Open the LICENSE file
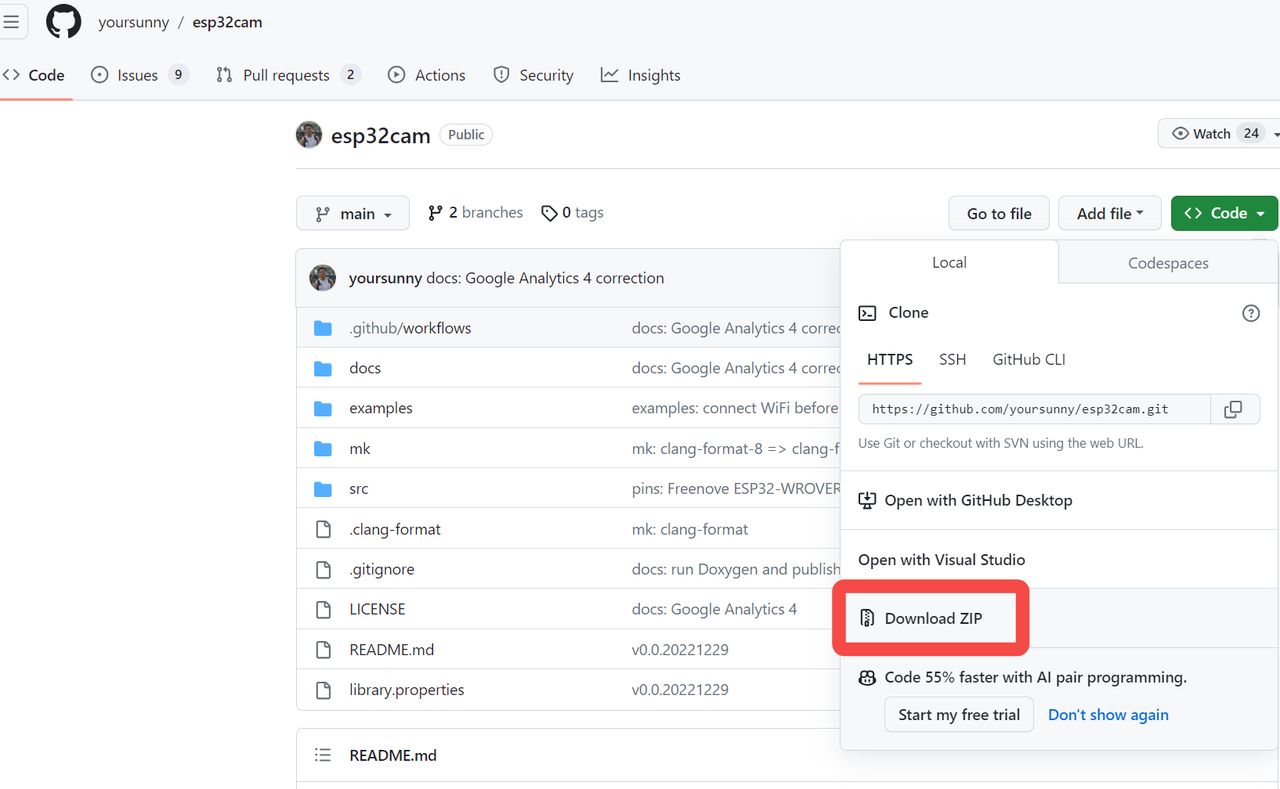1280x789 pixels. 377,609
